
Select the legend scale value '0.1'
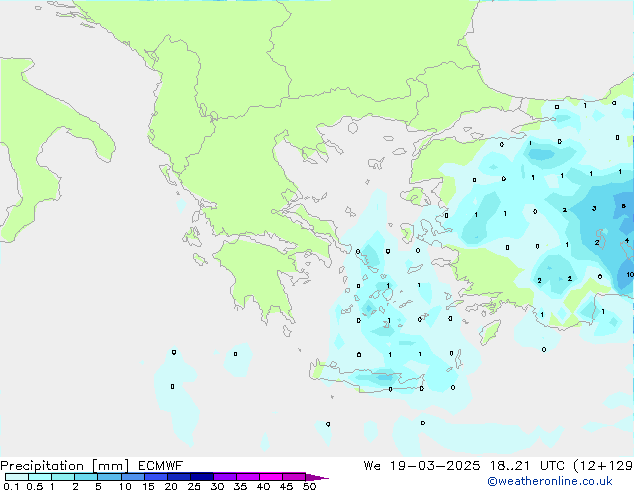click(11, 486)
